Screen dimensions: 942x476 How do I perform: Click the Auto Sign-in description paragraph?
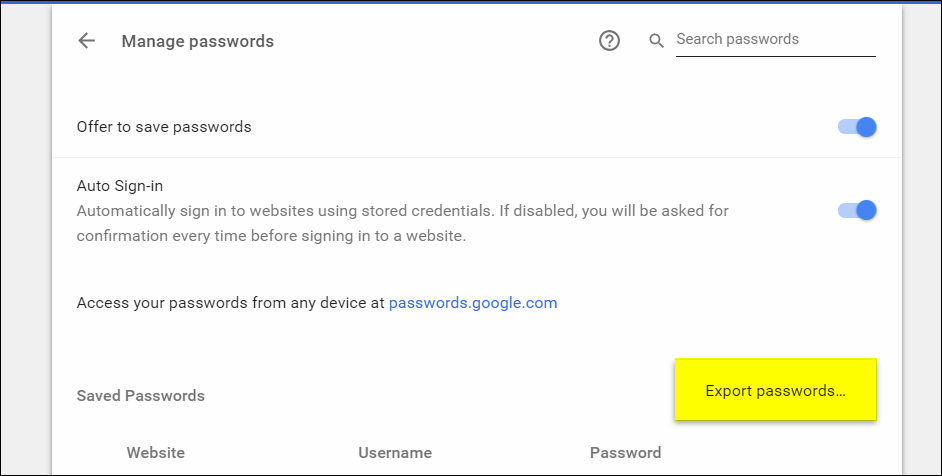coord(400,224)
